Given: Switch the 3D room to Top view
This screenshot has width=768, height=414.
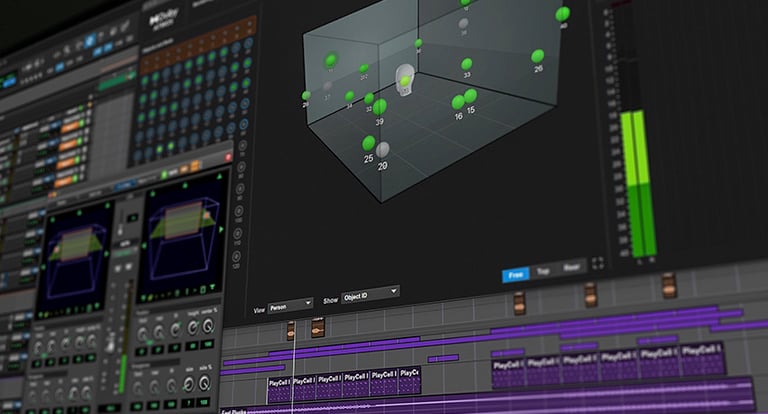Looking at the screenshot, I should click(543, 271).
